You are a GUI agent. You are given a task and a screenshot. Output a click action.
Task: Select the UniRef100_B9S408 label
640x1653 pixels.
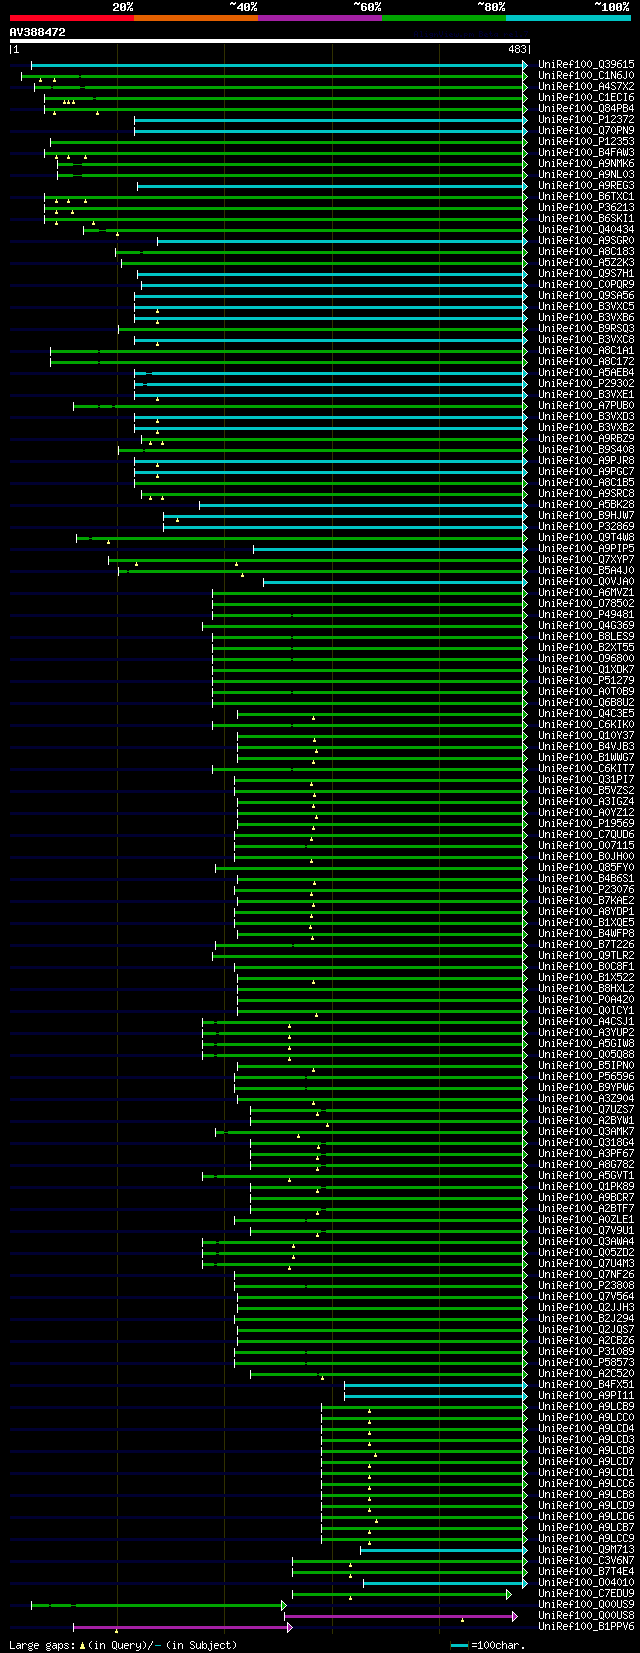pyautogui.click(x=586, y=450)
